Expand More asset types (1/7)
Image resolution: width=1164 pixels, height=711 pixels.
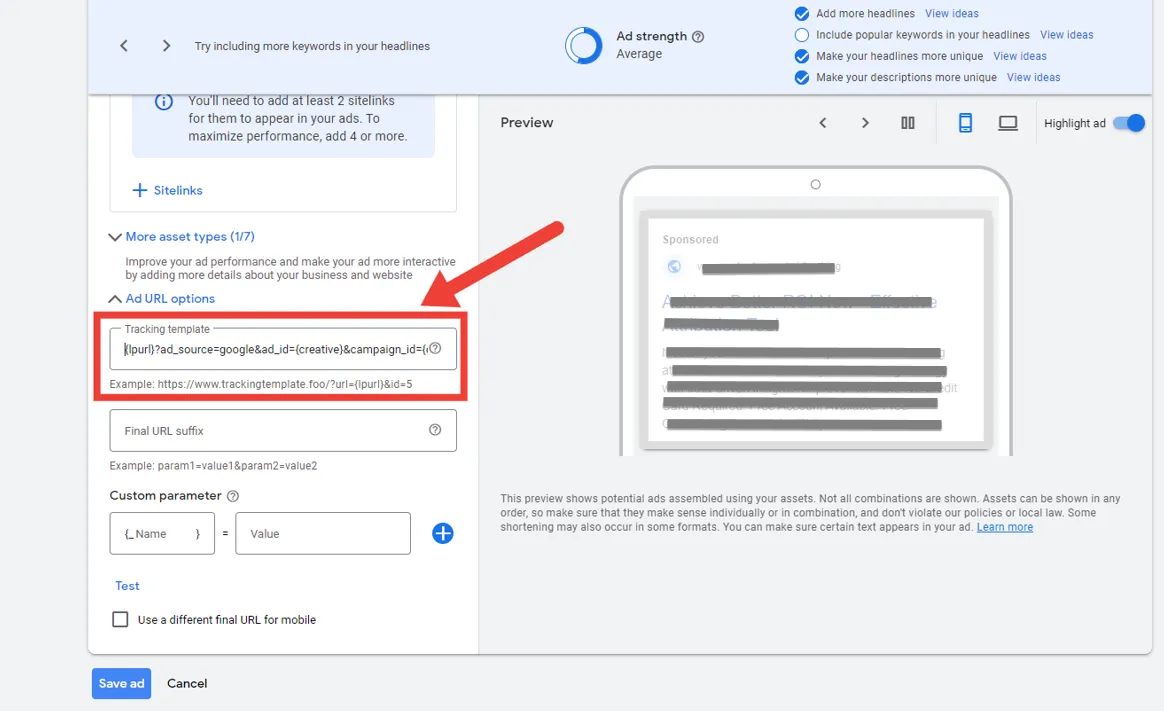pos(182,237)
